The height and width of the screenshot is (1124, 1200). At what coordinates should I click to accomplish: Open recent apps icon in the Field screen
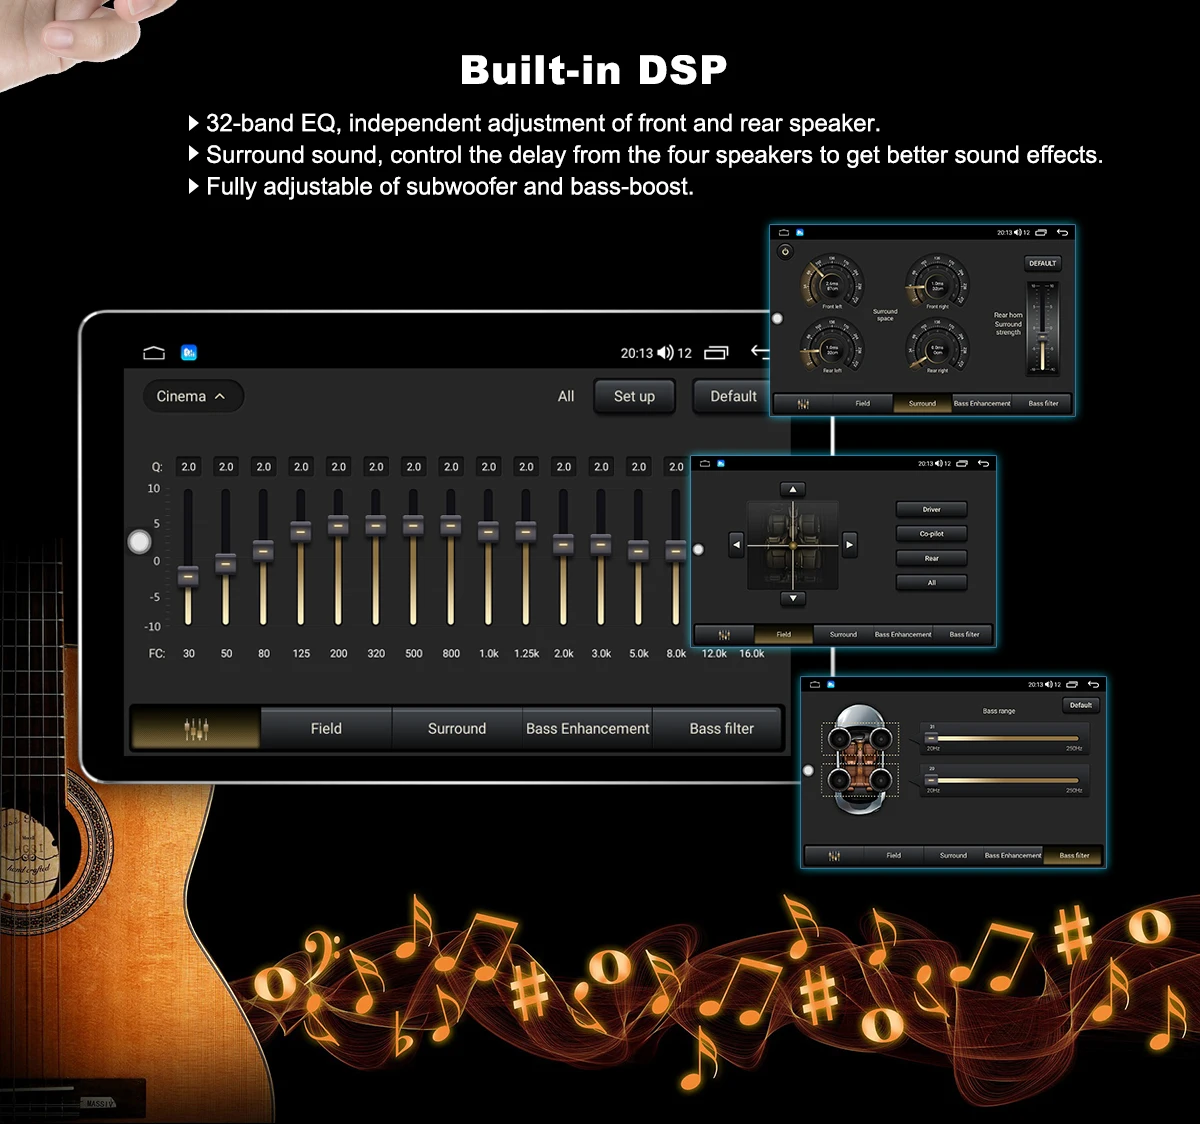[x=962, y=463]
